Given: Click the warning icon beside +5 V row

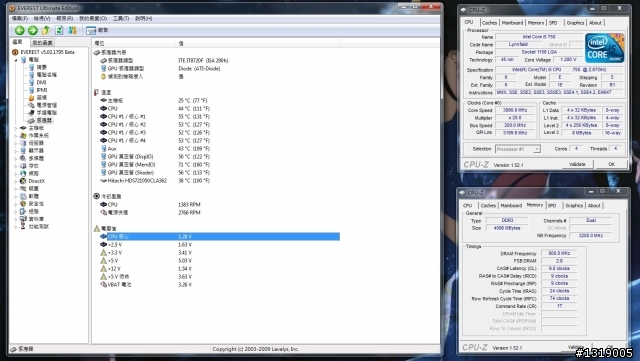Looking at the screenshot, I should pos(103,261).
